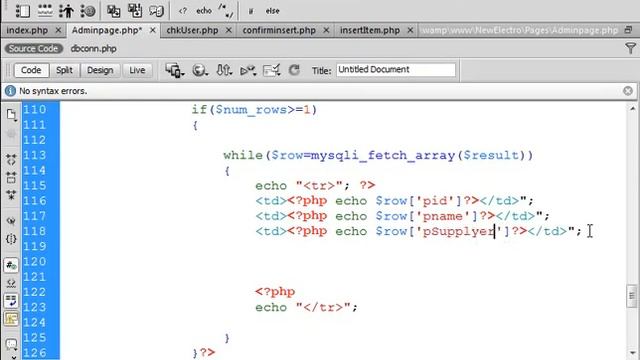Click the Refresh Design View icon
The image size is (640, 360).
(294, 70)
